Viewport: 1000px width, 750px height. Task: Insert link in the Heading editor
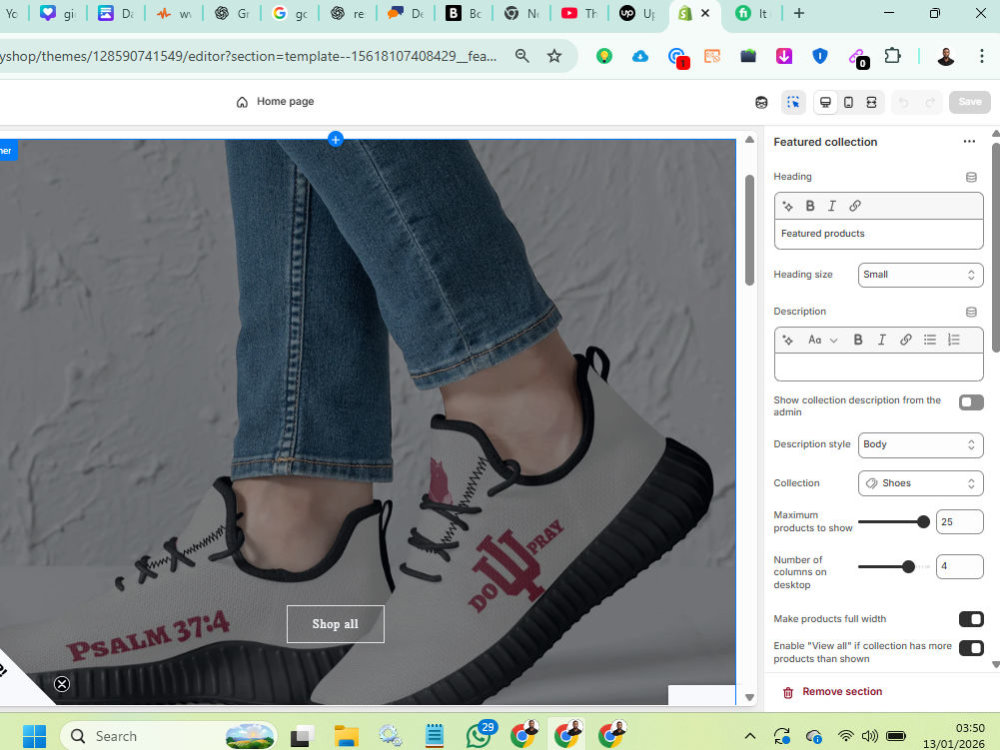pos(855,206)
